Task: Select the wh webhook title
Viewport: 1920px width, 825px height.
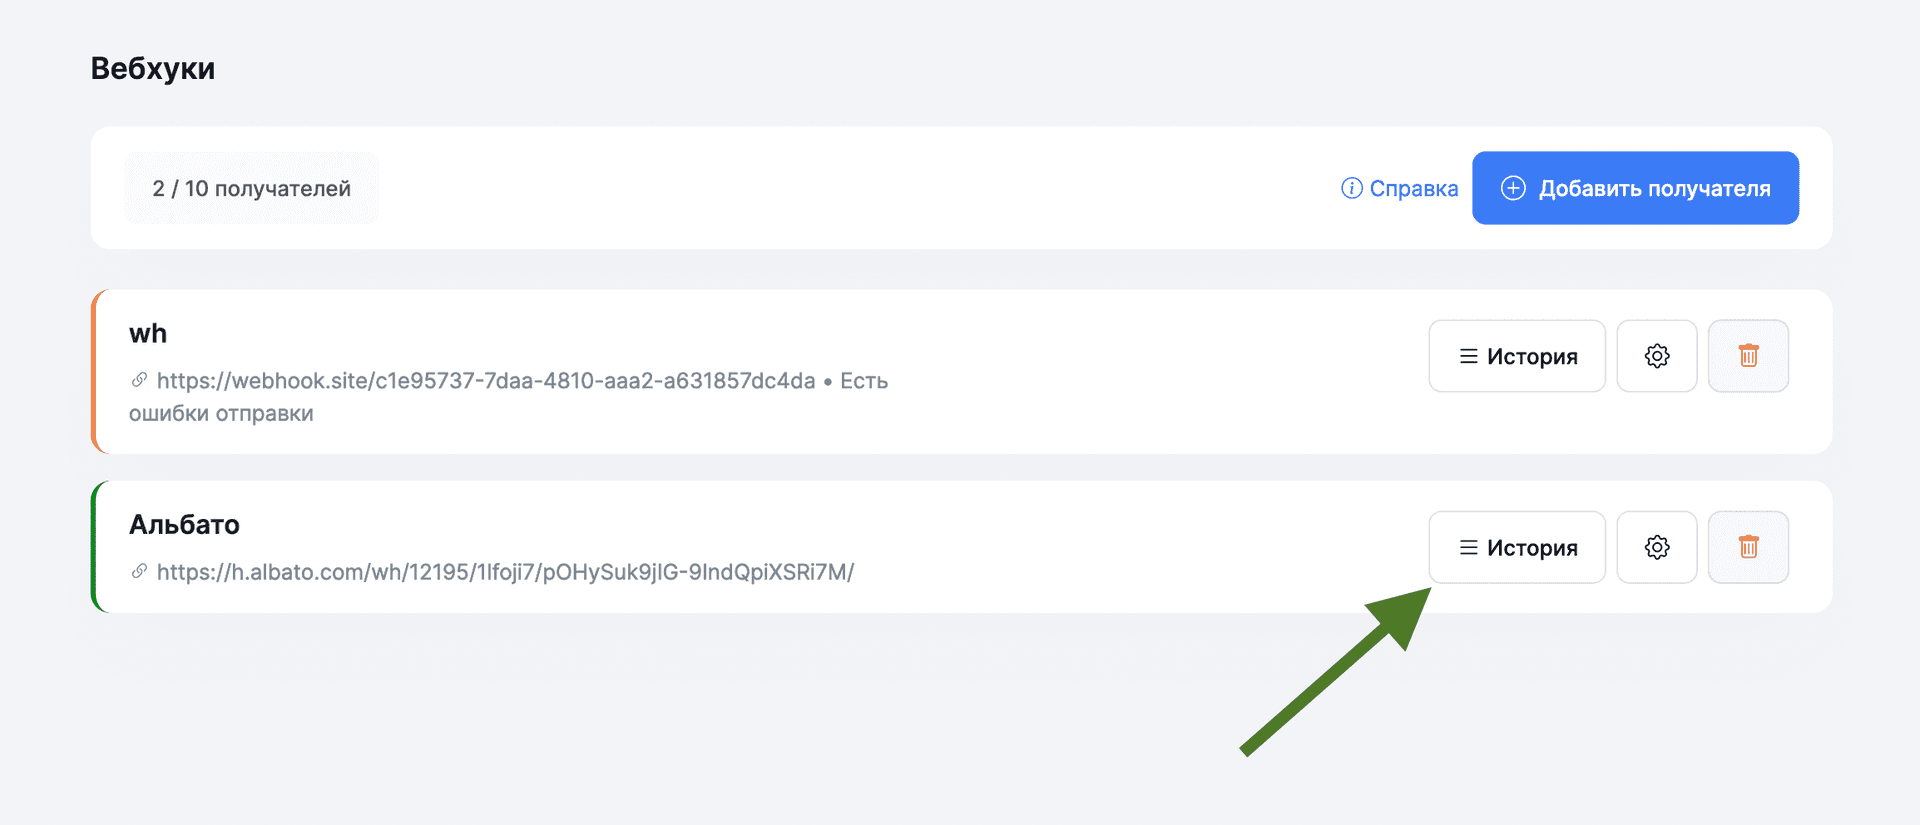Action: (x=148, y=333)
